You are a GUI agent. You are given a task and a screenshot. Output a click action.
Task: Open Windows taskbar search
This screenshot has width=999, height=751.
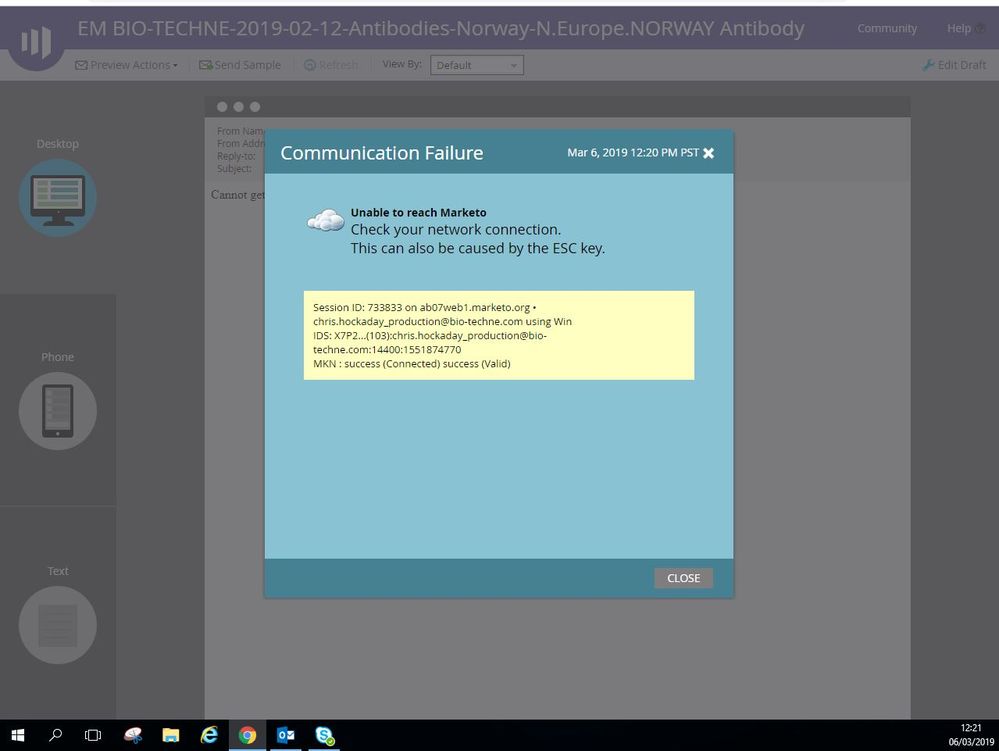point(55,735)
